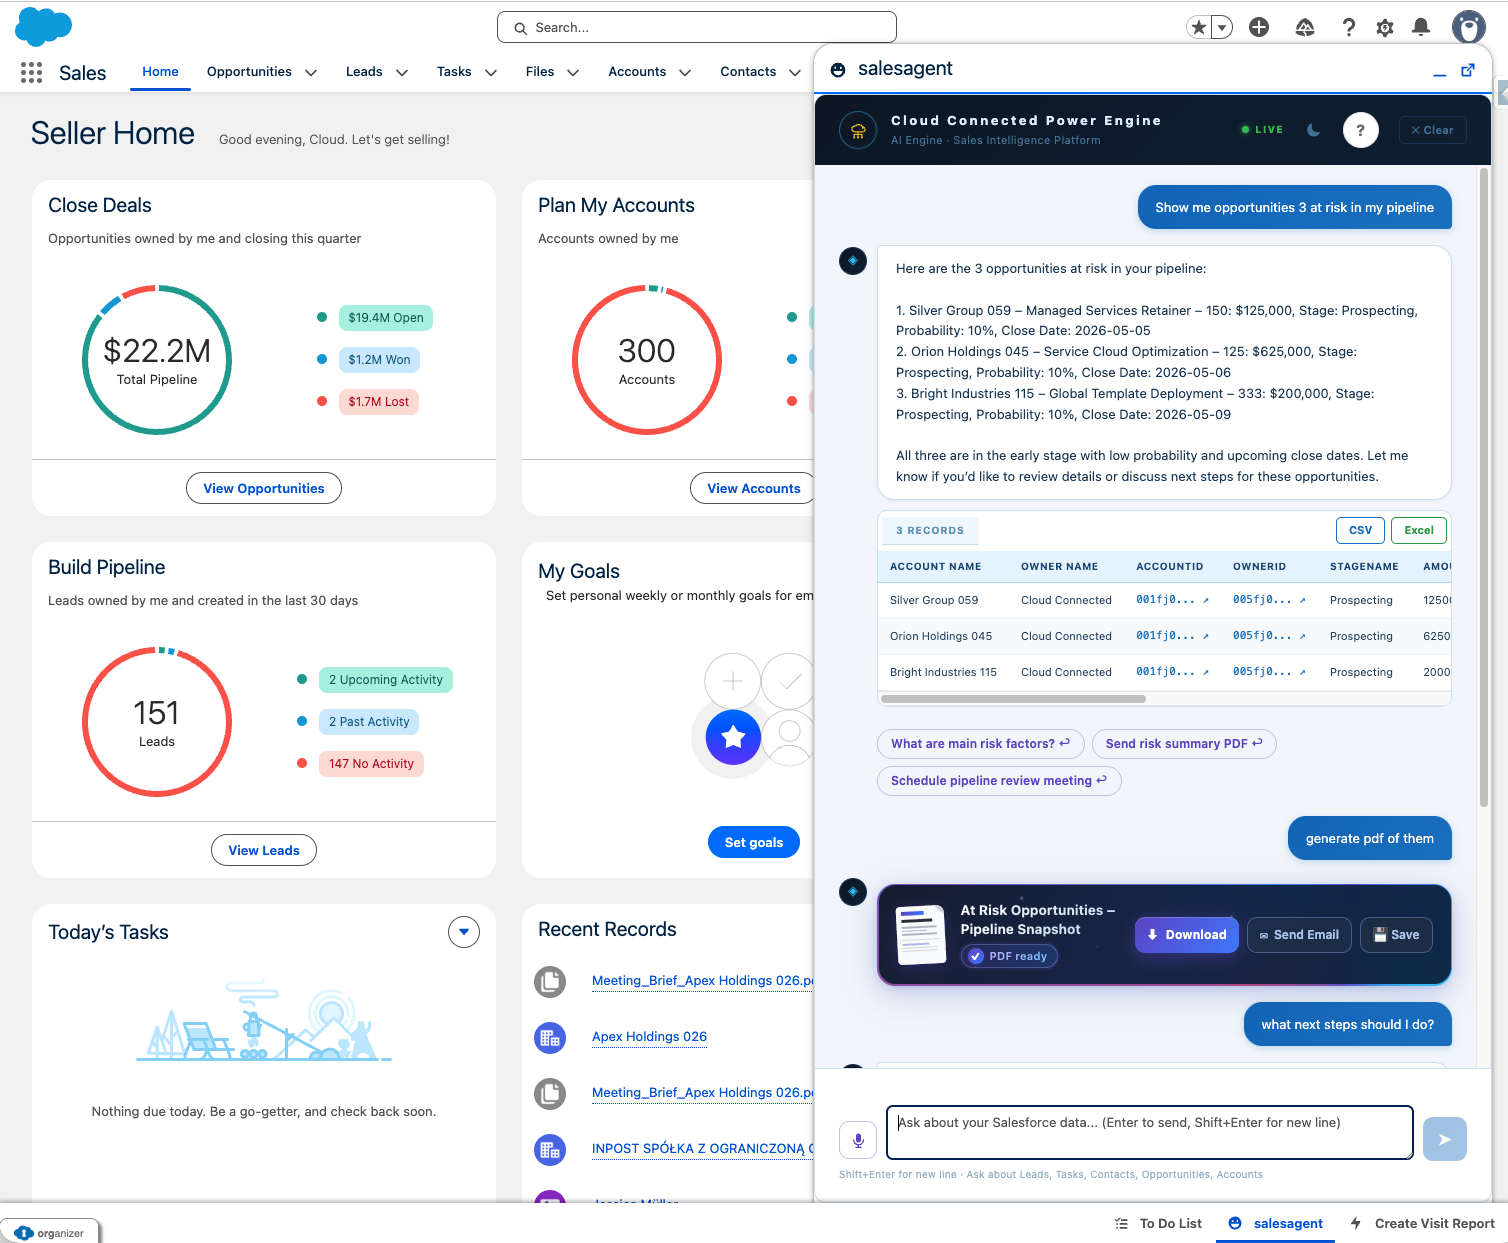Click the organizer tab at bottom left
The width and height of the screenshot is (1508, 1243).
point(50,1232)
